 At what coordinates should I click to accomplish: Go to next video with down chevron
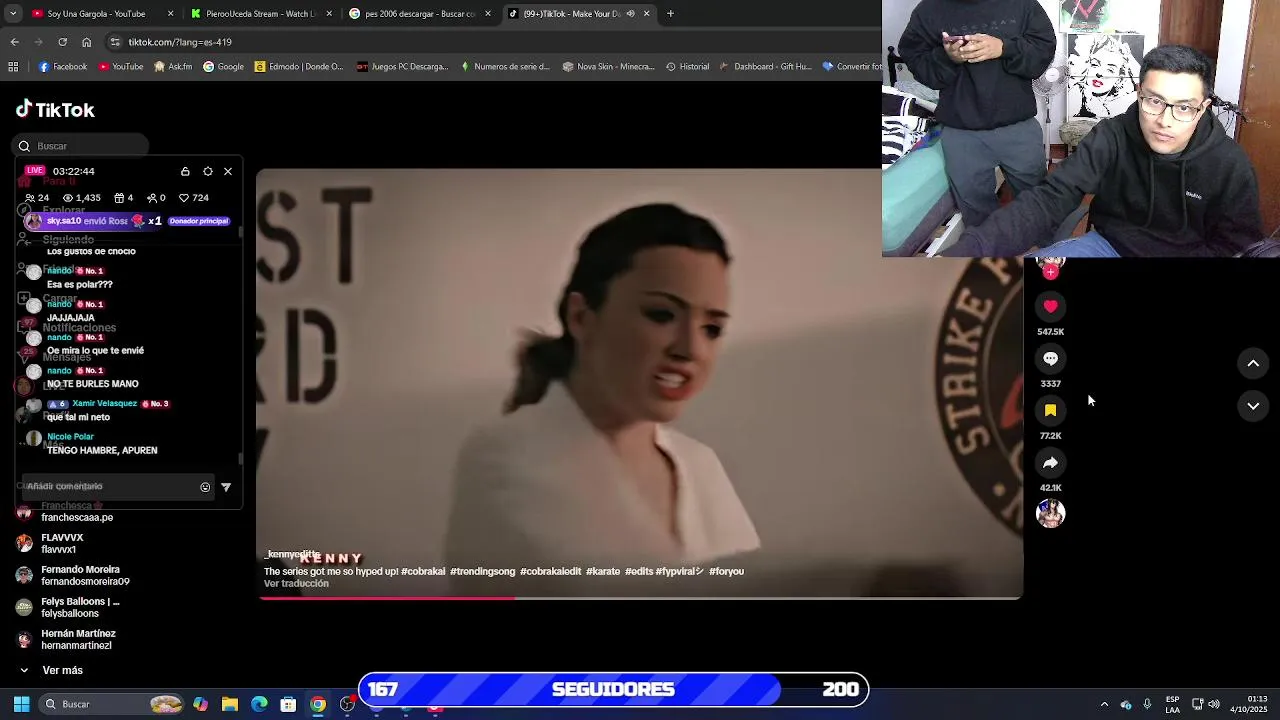point(1253,406)
